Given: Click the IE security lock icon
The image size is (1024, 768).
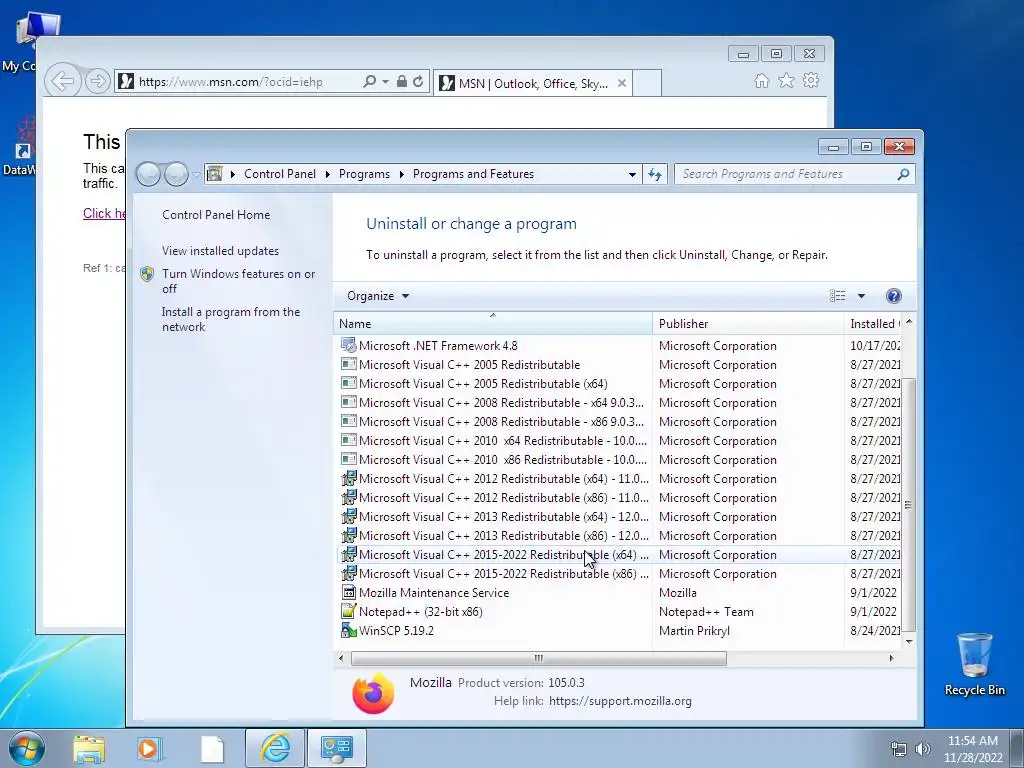Looking at the screenshot, I should pyautogui.click(x=402, y=82).
